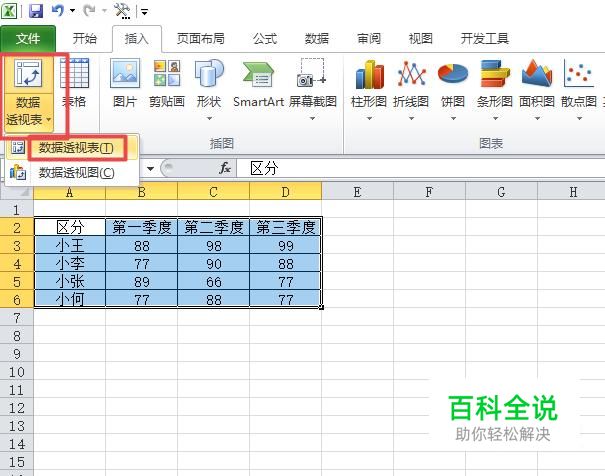Insert a Scatter chart (散点图)
605x476 pixels.
579,83
